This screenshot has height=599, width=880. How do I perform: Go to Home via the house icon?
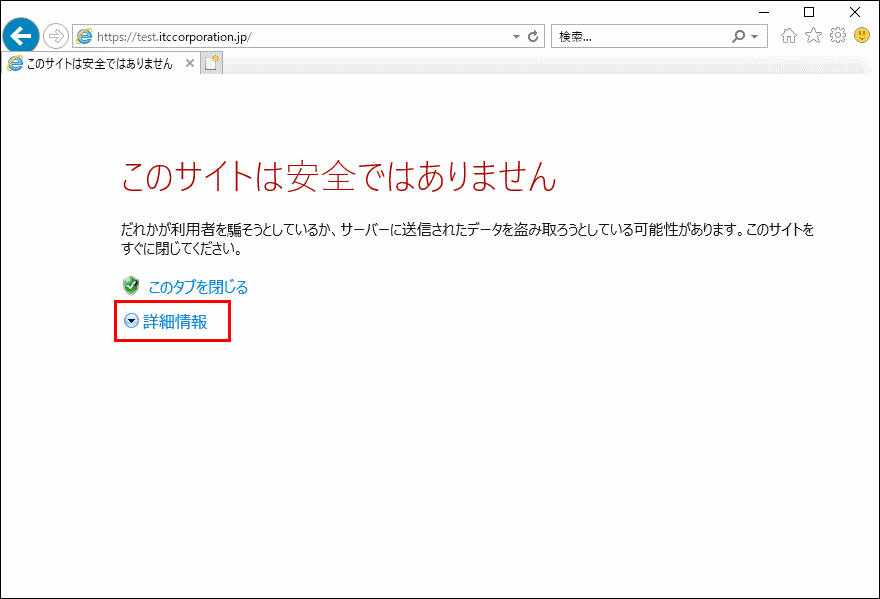pyautogui.click(x=789, y=36)
